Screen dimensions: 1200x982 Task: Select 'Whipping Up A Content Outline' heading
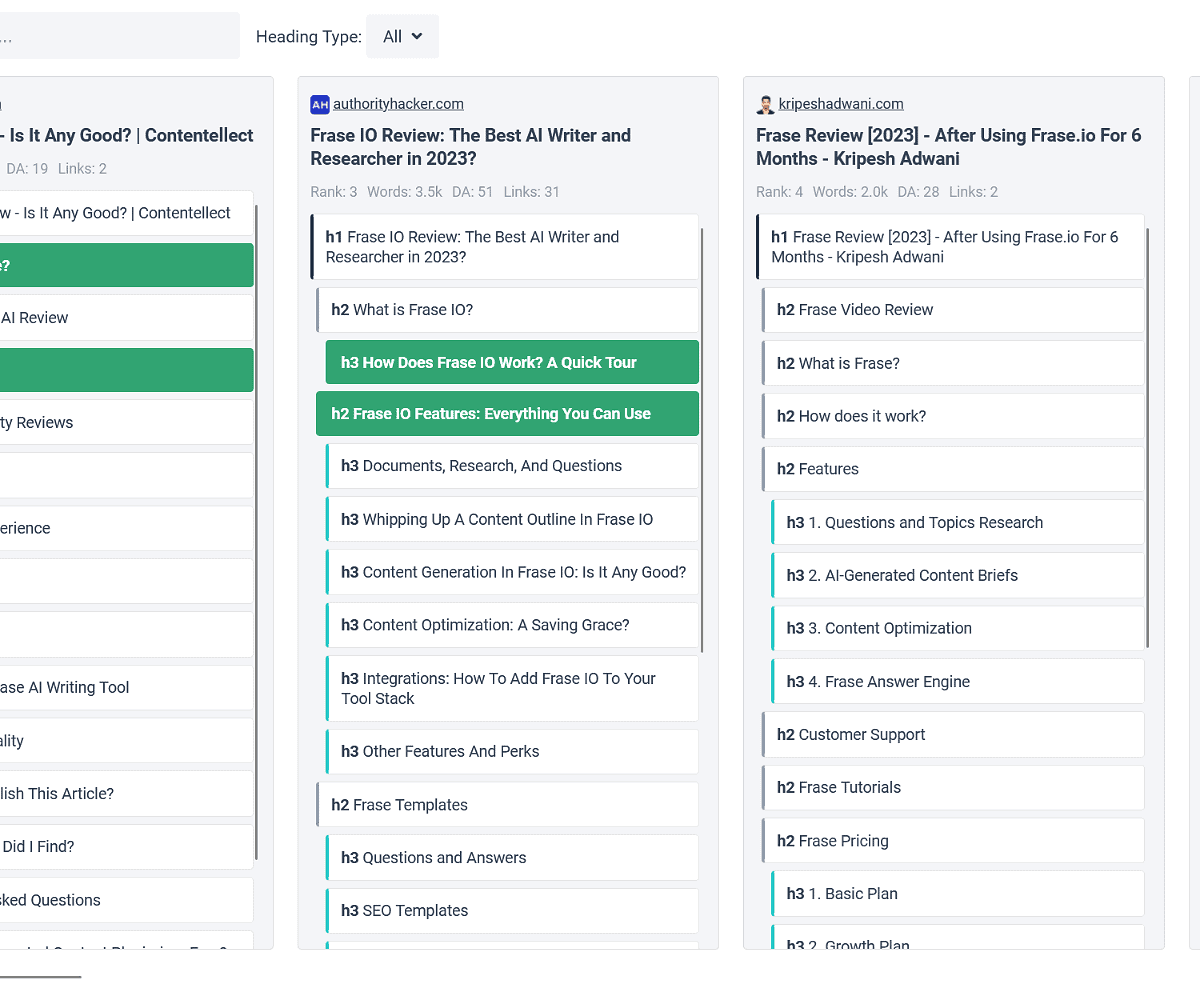[x=512, y=520]
